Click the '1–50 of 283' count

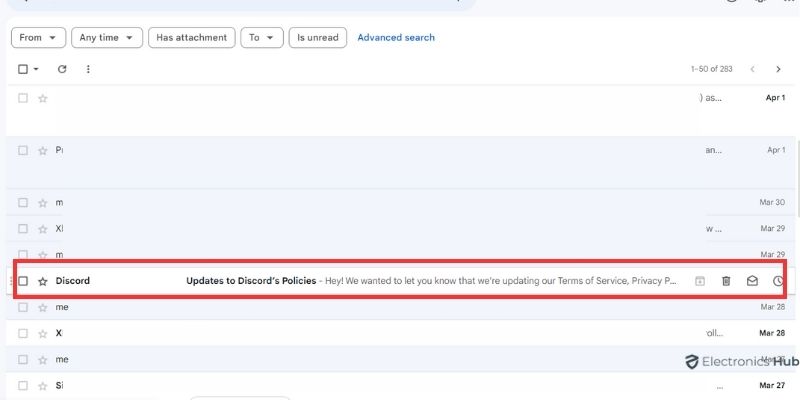pyautogui.click(x=712, y=69)
